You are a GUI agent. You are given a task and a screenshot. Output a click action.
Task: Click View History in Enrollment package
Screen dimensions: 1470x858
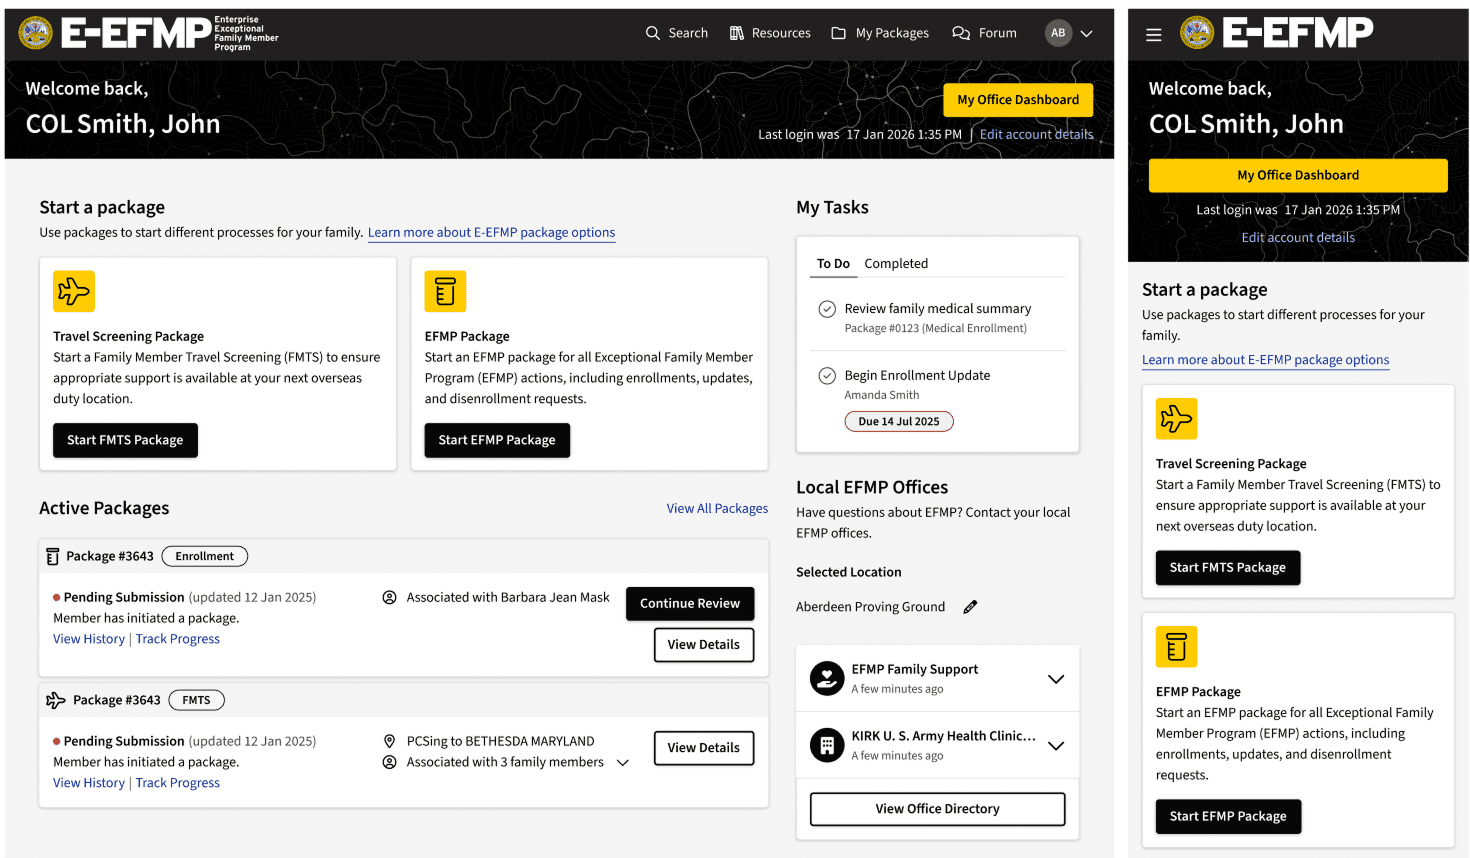[x=89, y=639]
